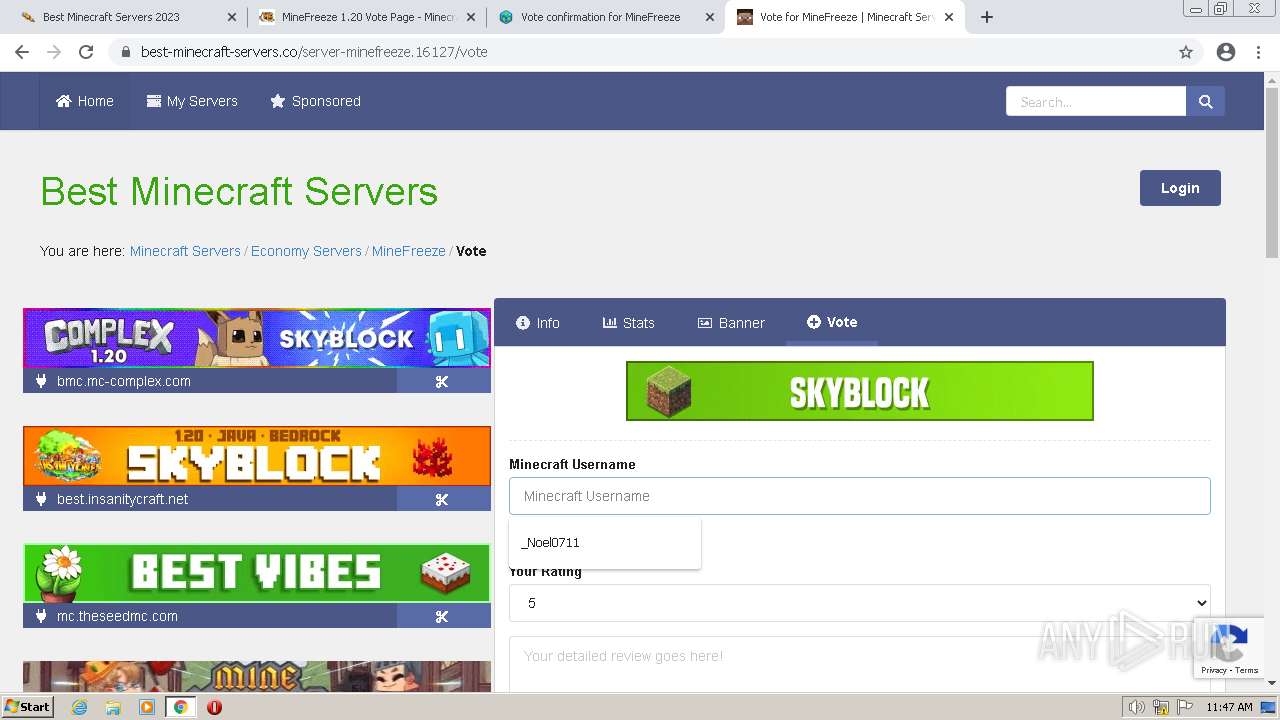
Task: Bookmark this page with the star icon
Action: 1186,52
